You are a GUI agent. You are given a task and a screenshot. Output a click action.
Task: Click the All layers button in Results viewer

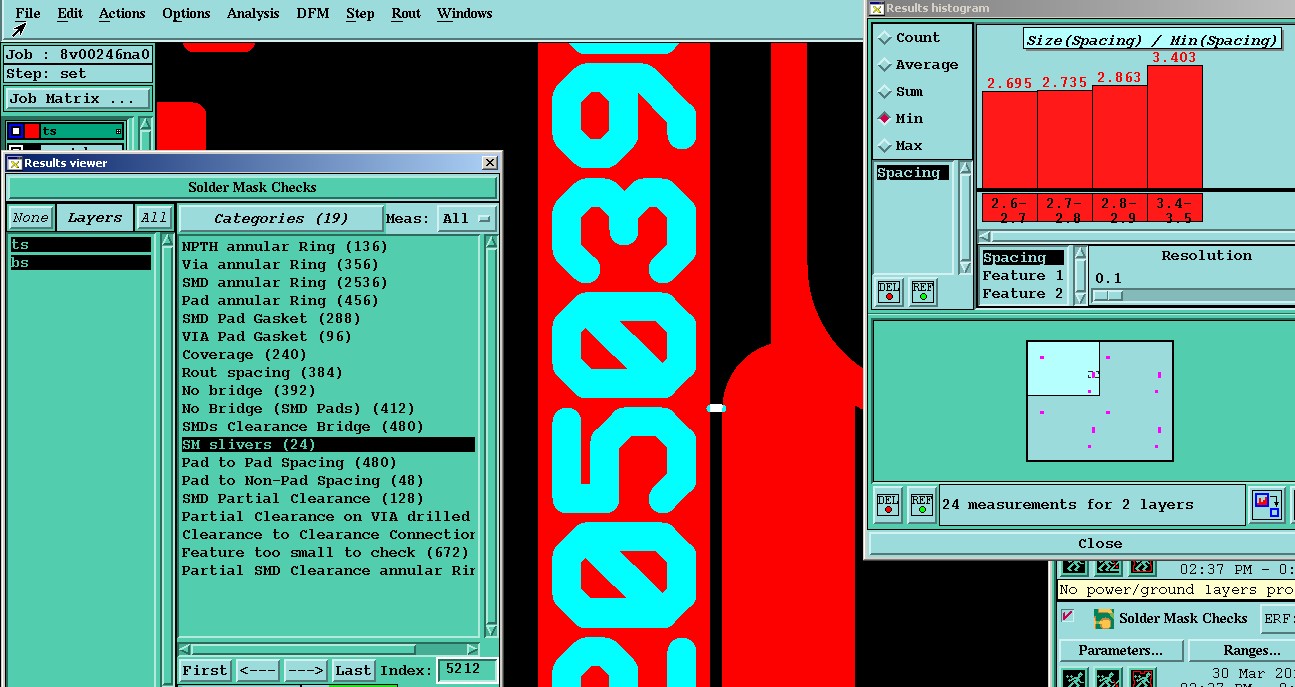pos(153,217)
